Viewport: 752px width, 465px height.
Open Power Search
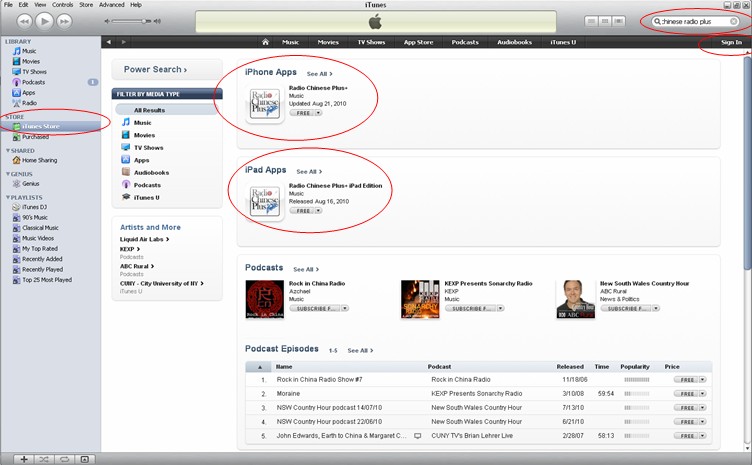[x=155, y=70]
